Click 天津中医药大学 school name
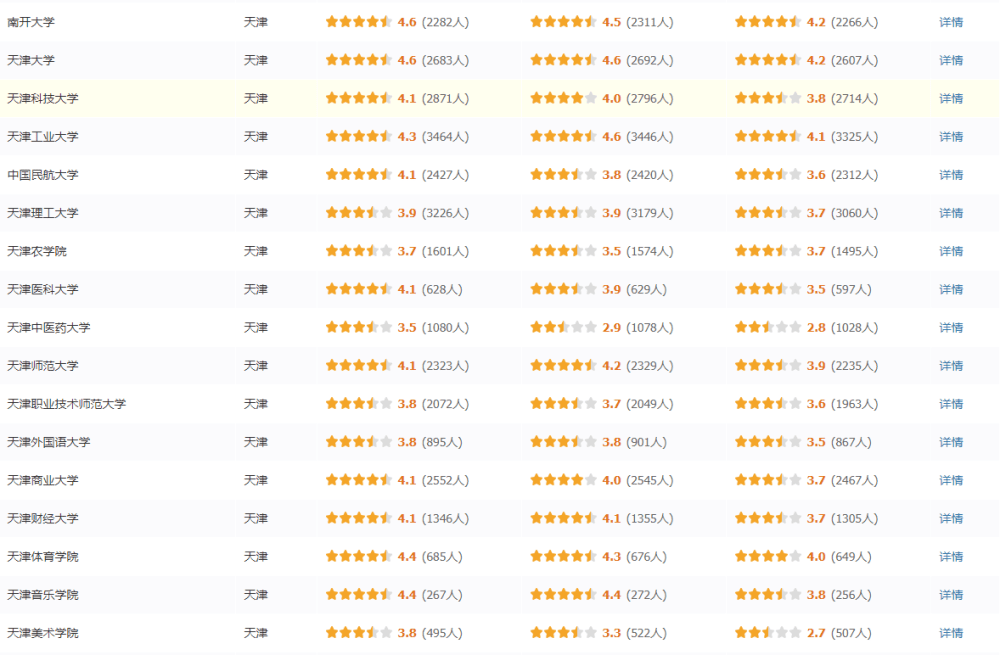 coord(48,328)
